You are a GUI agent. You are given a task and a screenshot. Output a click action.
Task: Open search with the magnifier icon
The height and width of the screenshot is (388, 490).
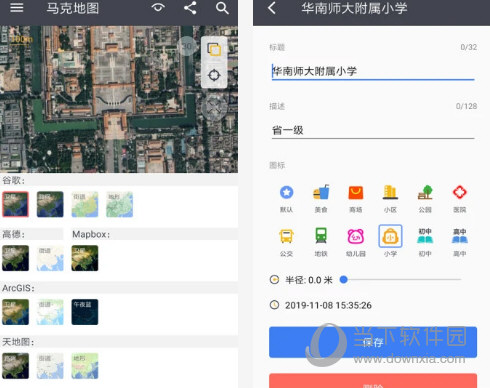(222, 8)
